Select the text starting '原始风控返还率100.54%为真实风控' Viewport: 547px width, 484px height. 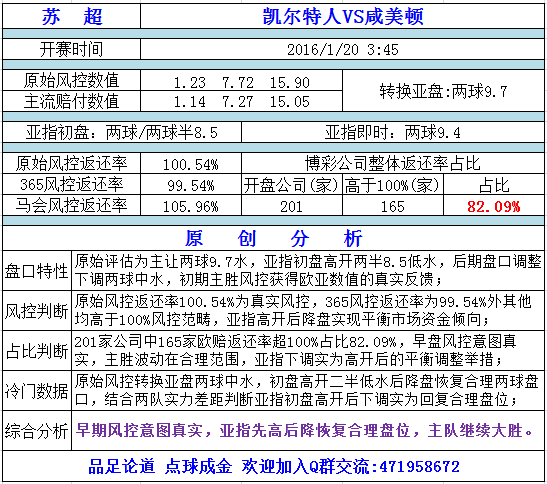(x=303, y=310)
